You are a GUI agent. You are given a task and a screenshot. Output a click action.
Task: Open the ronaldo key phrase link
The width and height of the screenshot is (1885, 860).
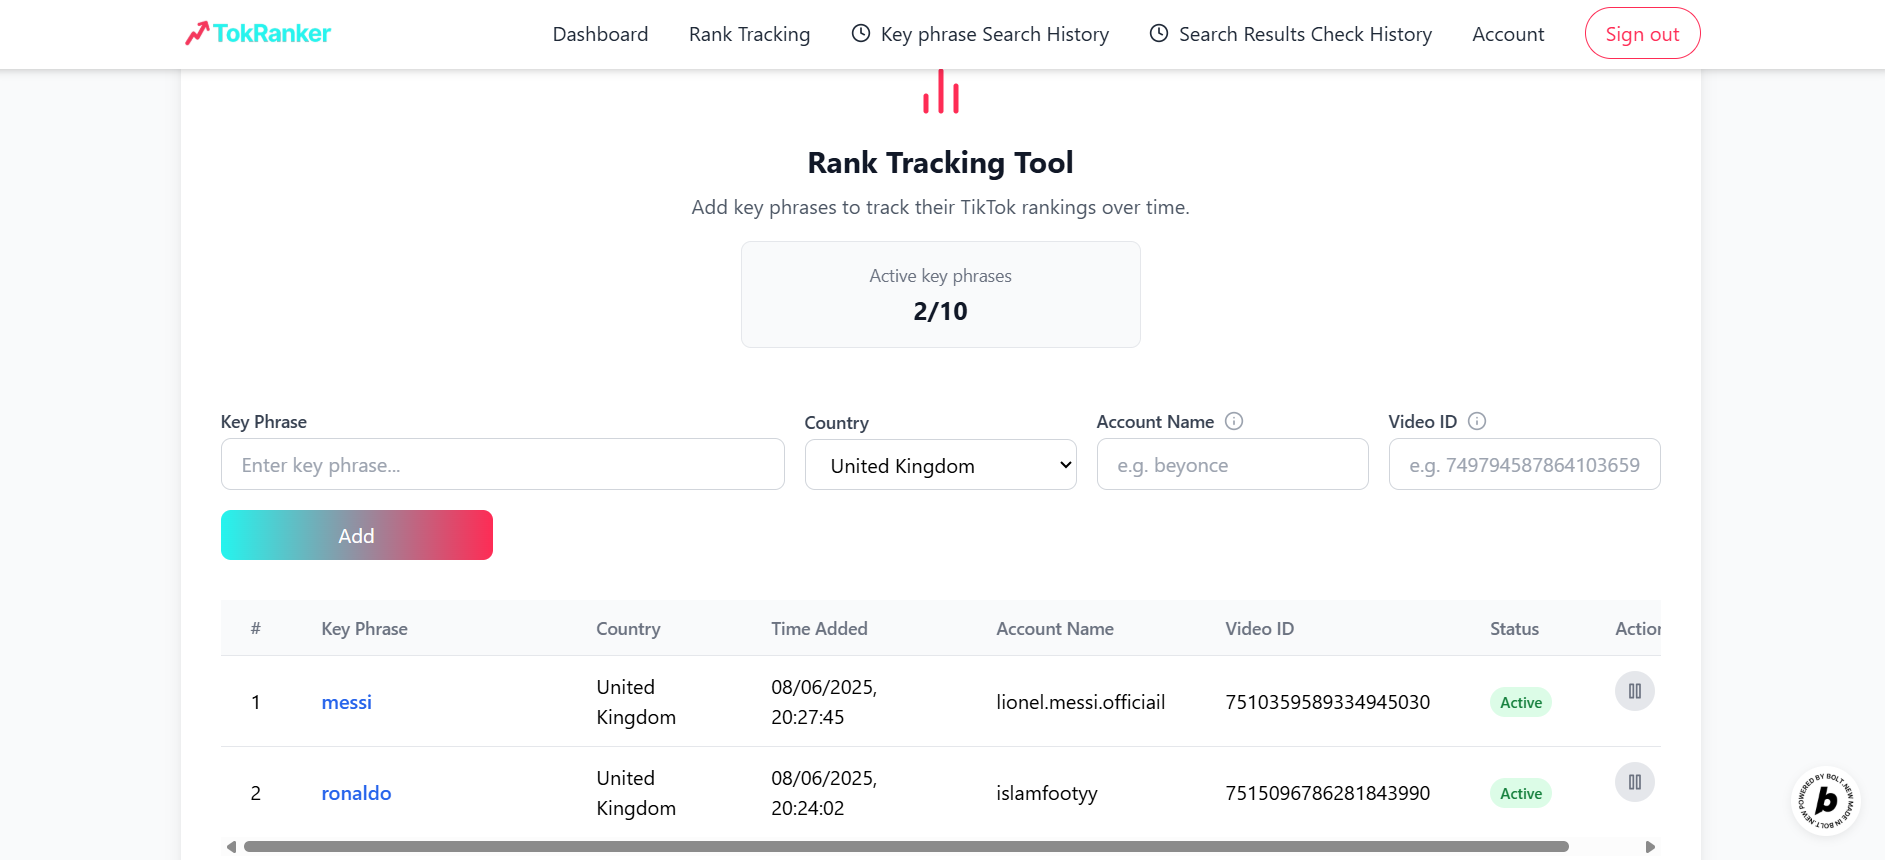pos(356,793)
